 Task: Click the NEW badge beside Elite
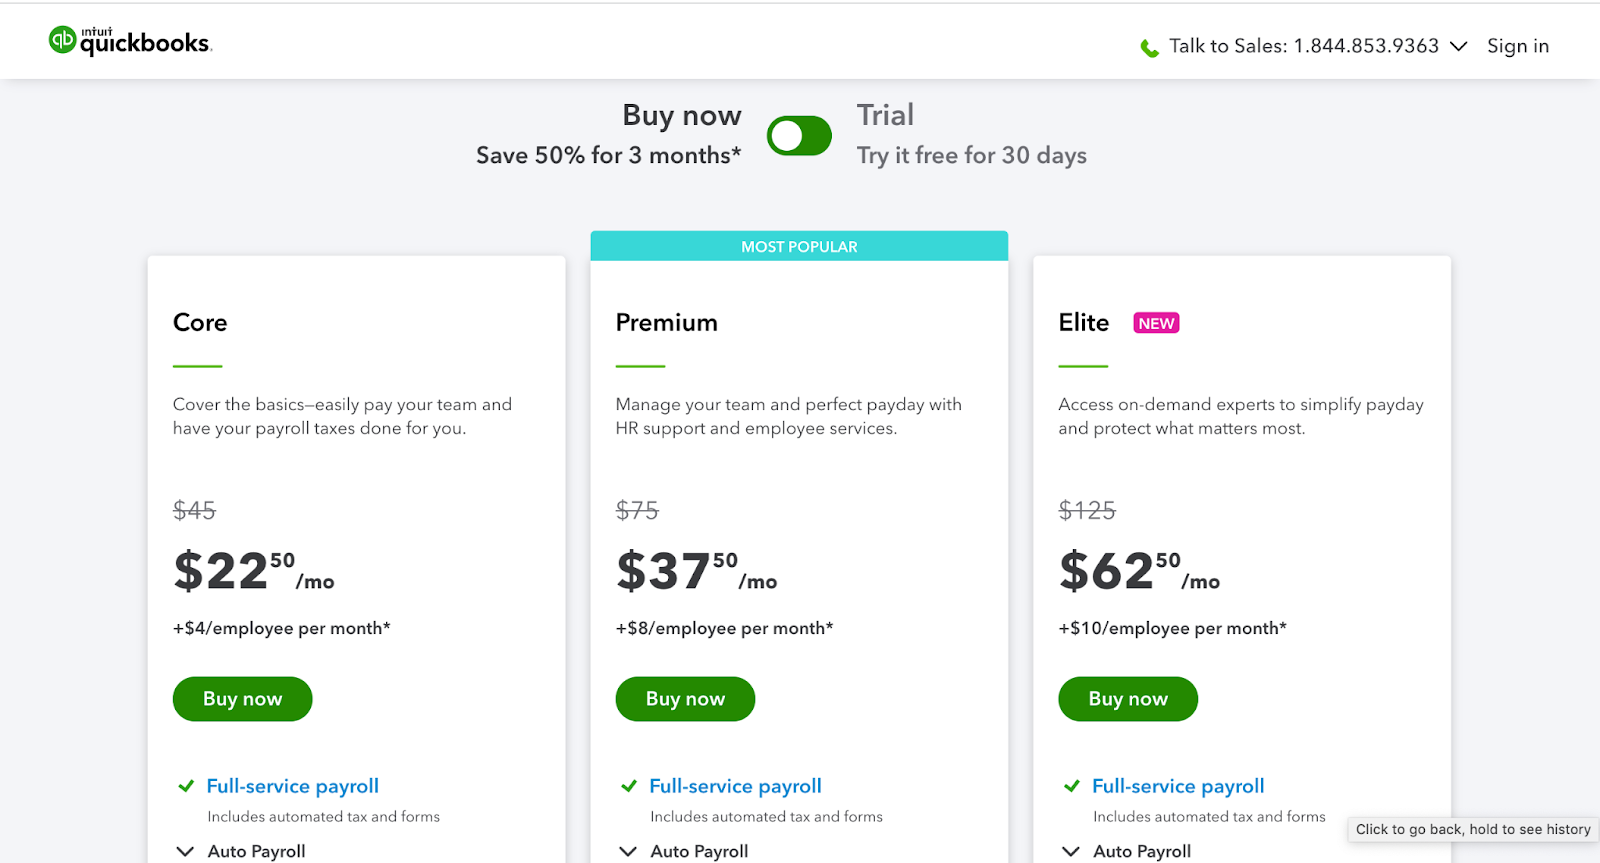pyautogui.click(x=1156, y=323)
